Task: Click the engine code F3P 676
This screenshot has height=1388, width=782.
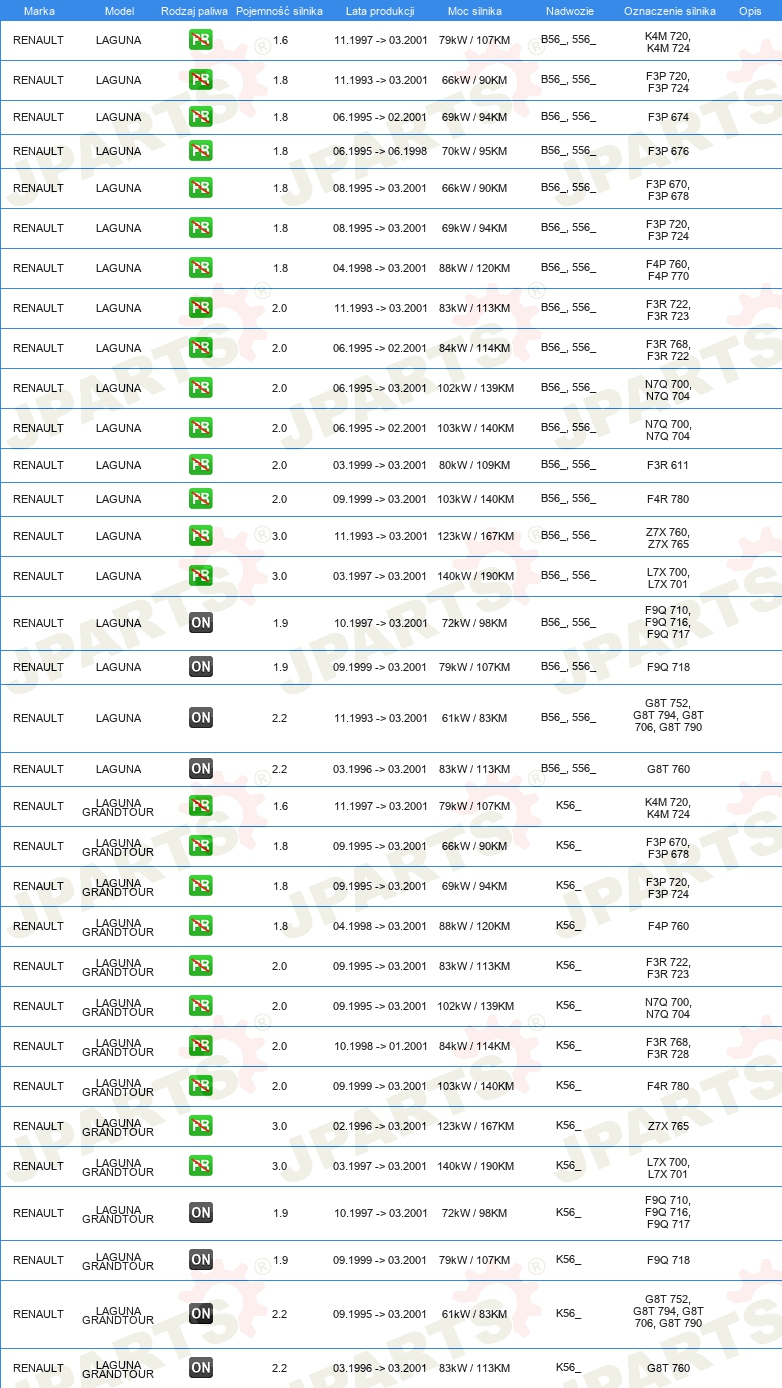Action: [x=668, y=151]
